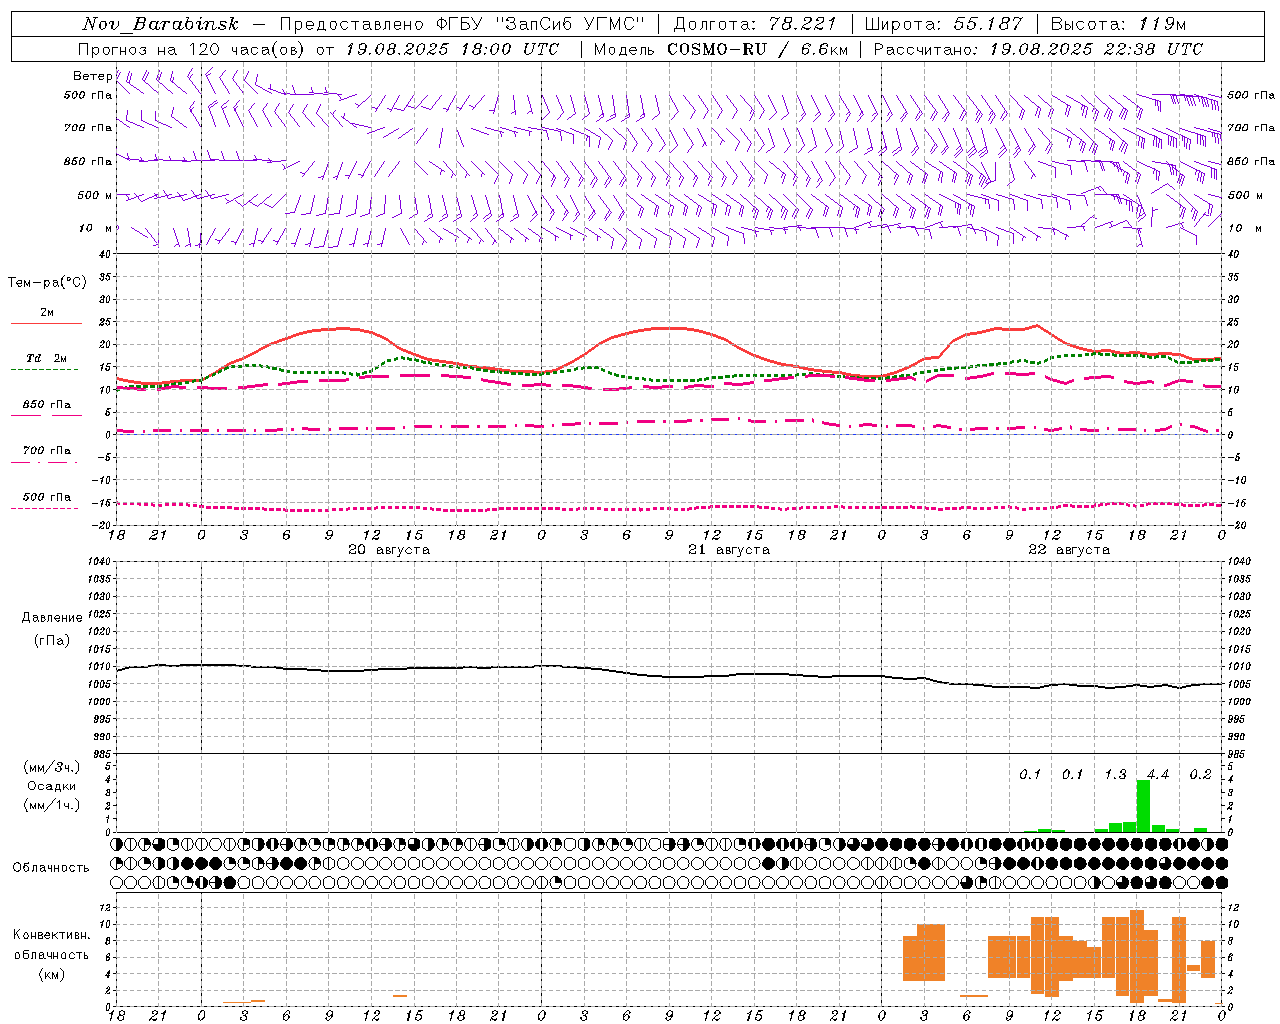Click the Ветер wind panel label
The width and height of the screenshot is (1280, 1024).
tap(92, 76)
